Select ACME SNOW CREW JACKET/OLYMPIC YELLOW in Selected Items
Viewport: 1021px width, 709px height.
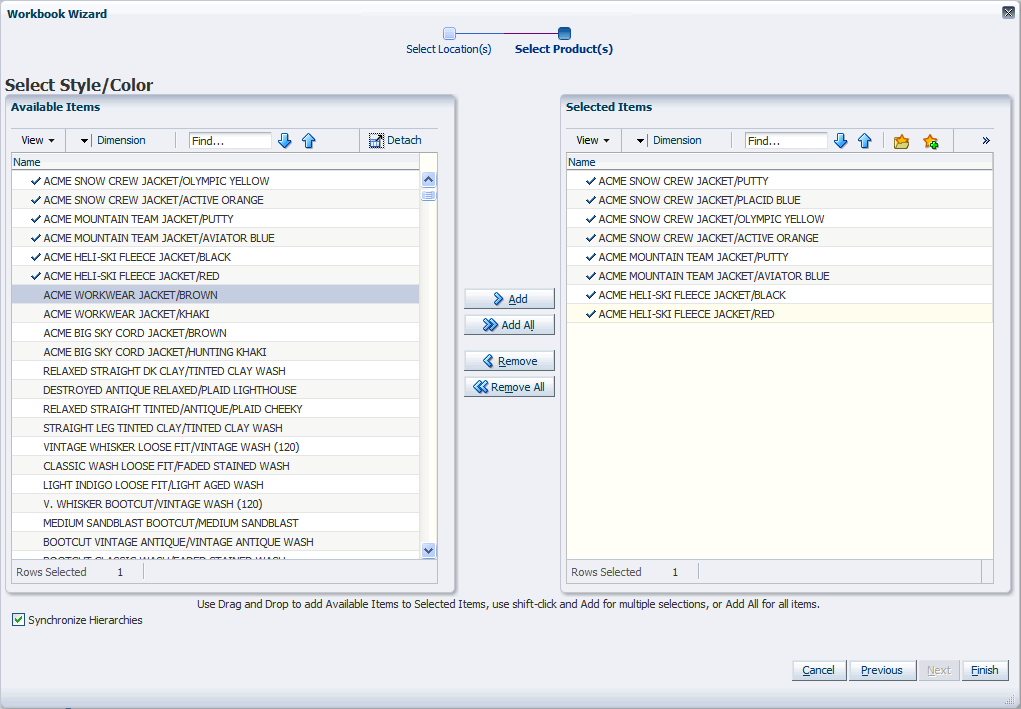779,219
